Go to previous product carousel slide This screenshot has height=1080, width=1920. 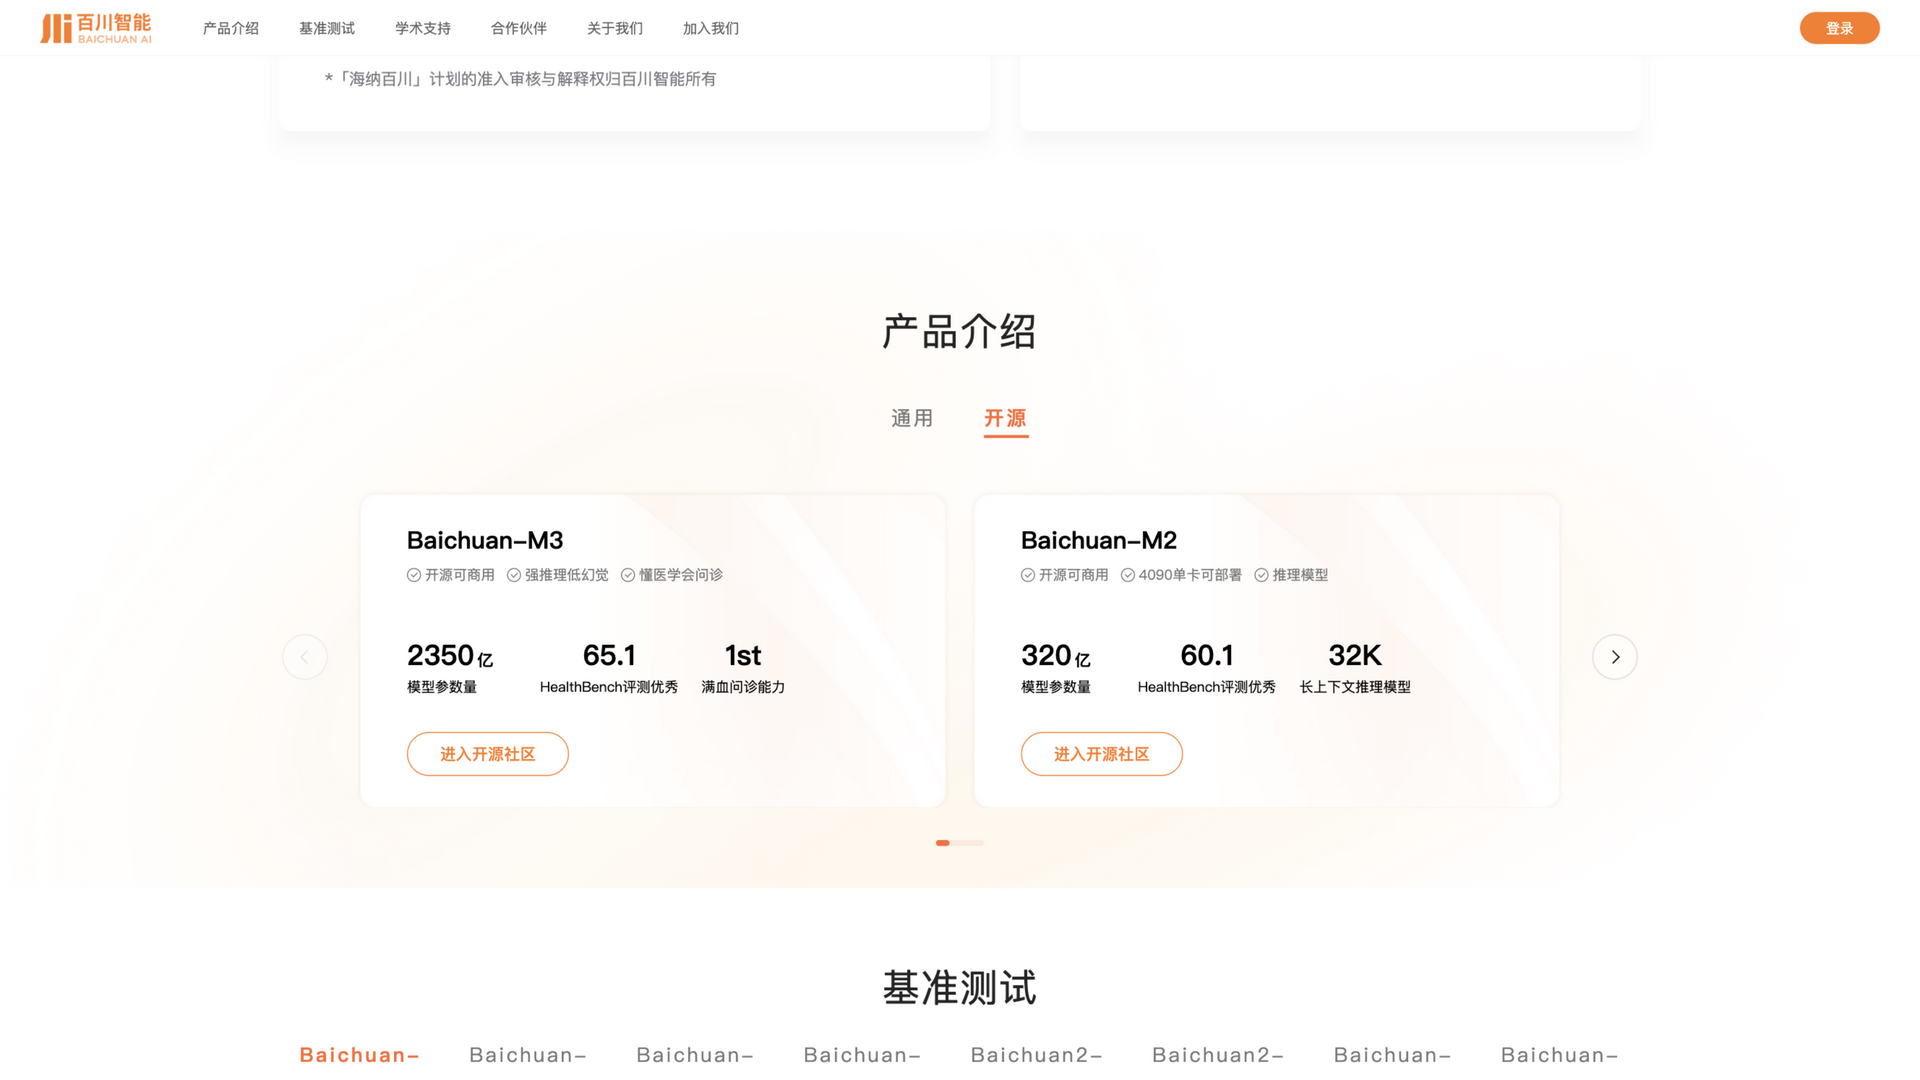pyautogui.click(x=305, y=657)
